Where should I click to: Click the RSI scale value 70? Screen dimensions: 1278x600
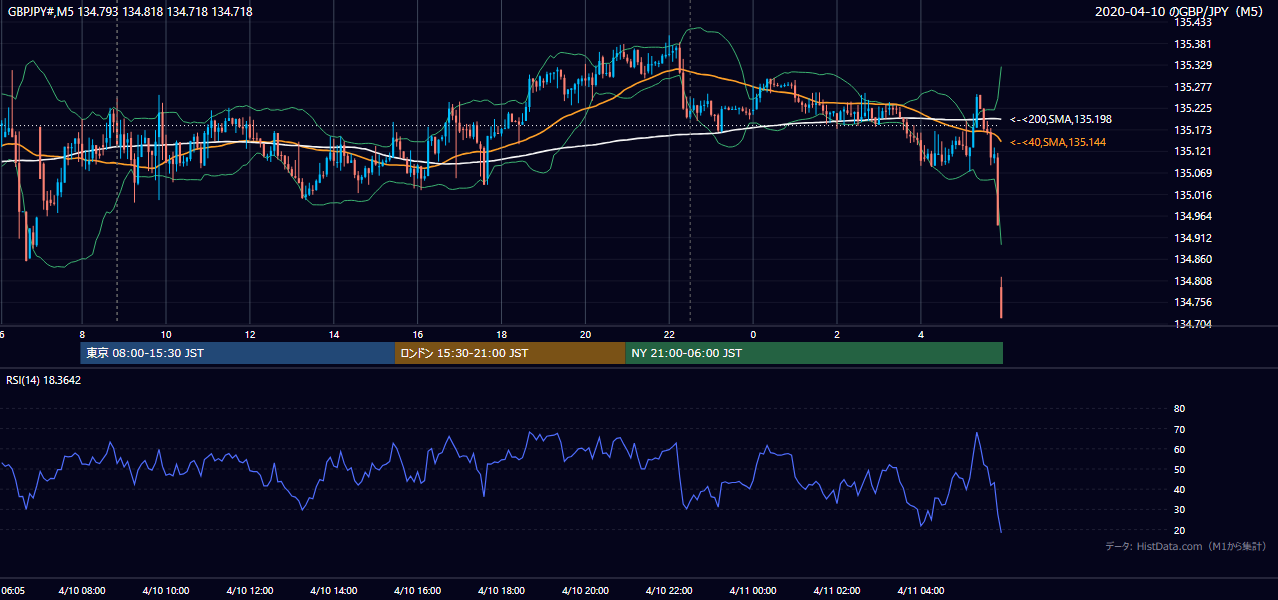(x=1180, y=429)
